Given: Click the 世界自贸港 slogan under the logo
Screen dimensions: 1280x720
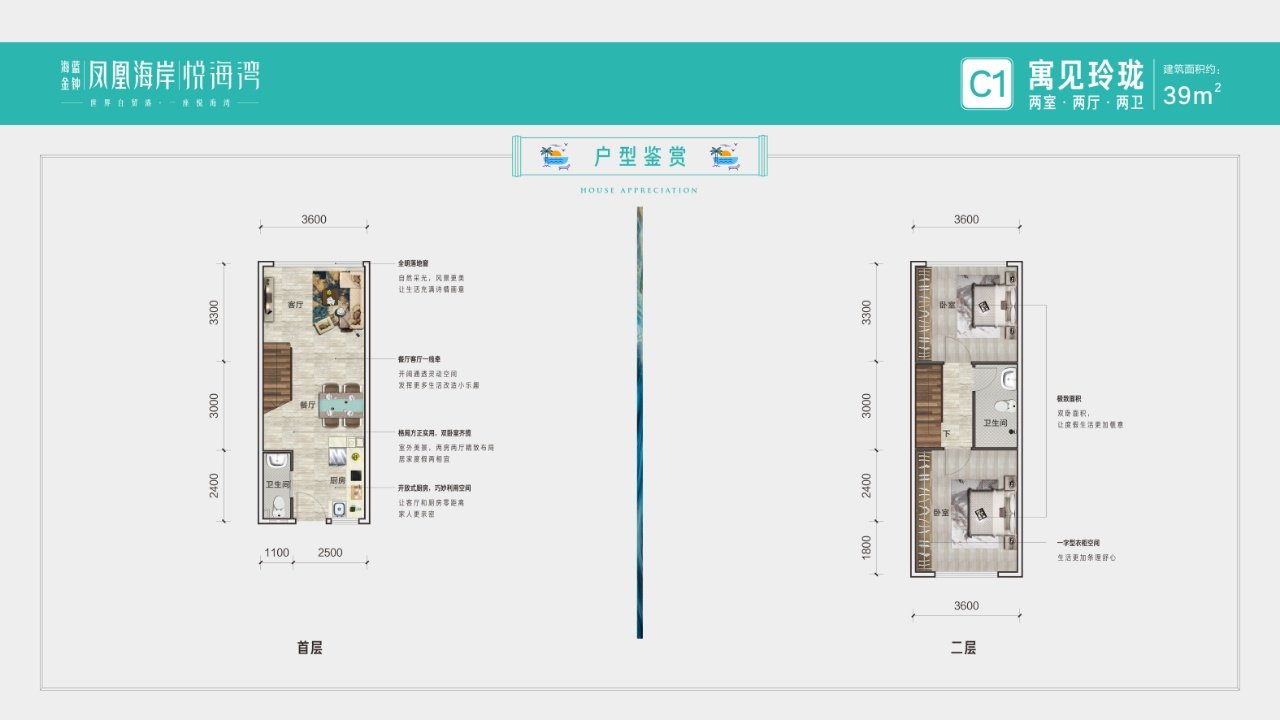Looking at the screenshot, I should click(x=160, y=105).
